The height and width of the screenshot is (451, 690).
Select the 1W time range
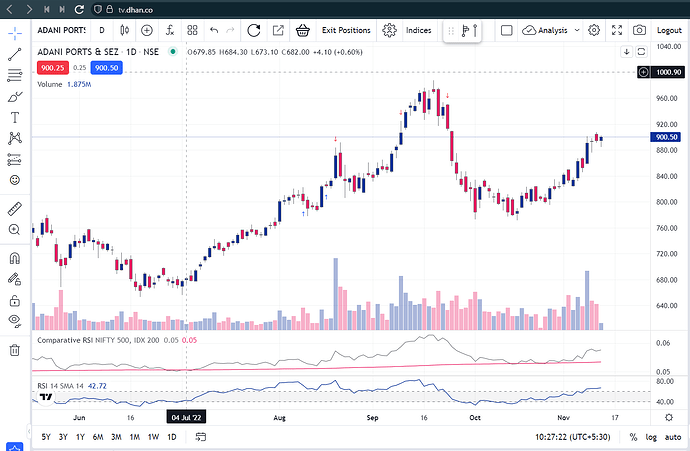(x=153, y=437)
